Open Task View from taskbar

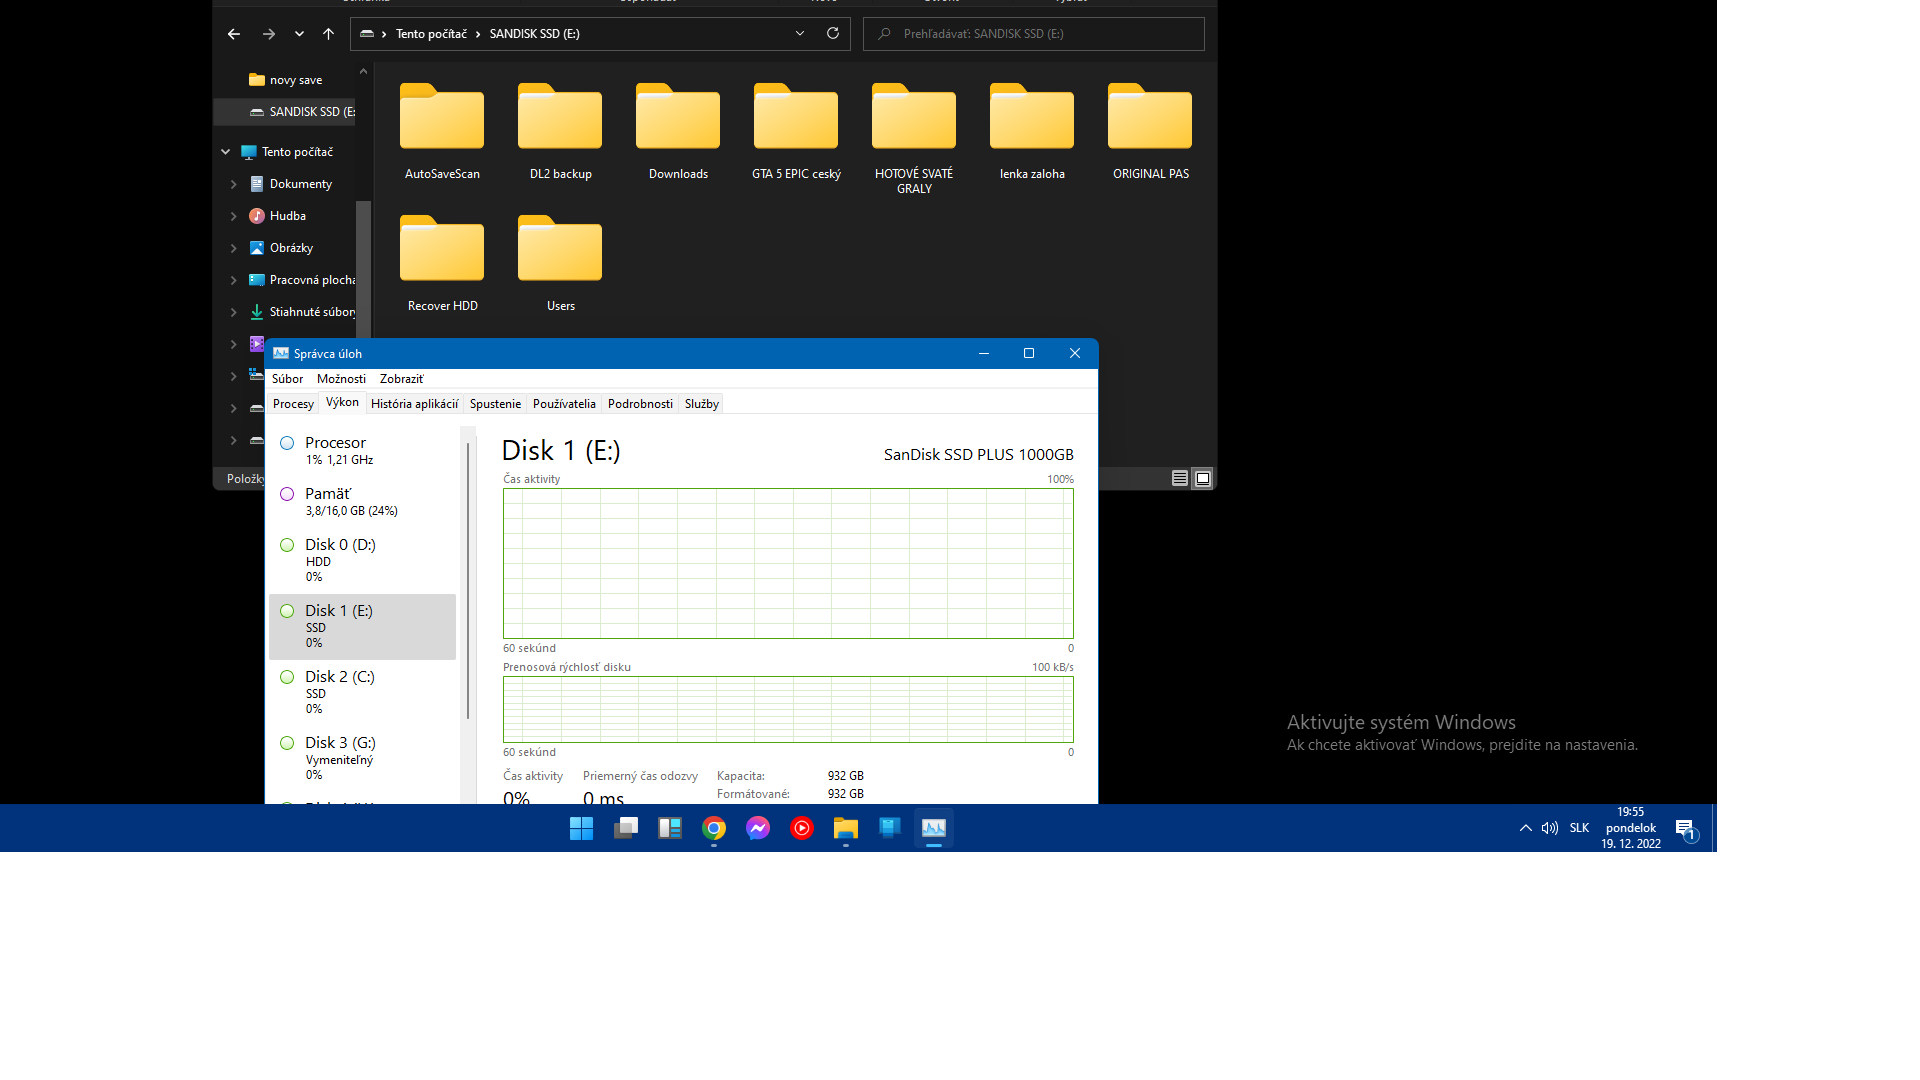626,828
